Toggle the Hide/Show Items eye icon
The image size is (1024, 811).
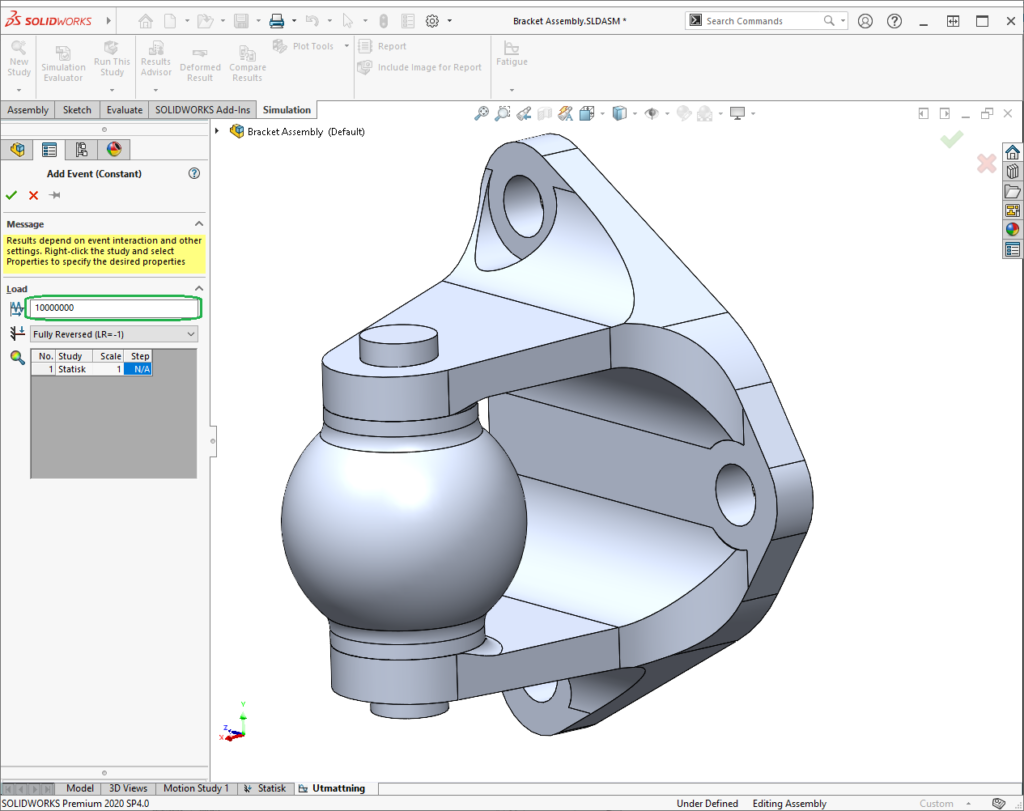click(652, 114)
